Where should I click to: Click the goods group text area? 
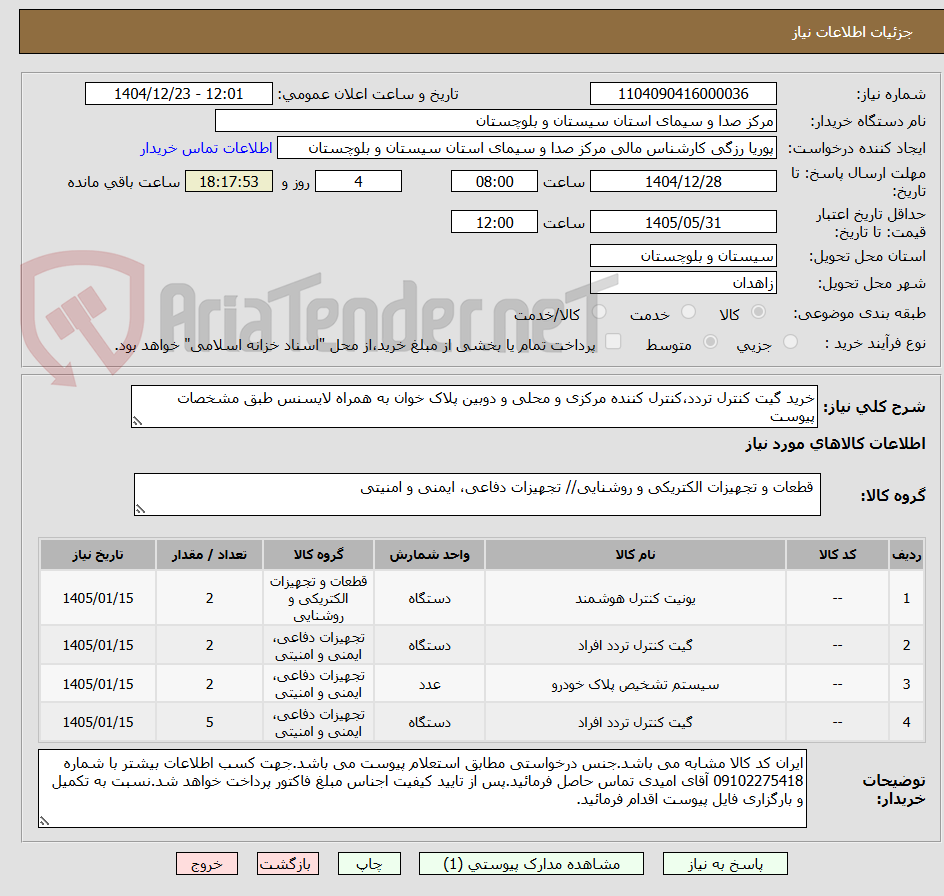(x=477, y=494)
